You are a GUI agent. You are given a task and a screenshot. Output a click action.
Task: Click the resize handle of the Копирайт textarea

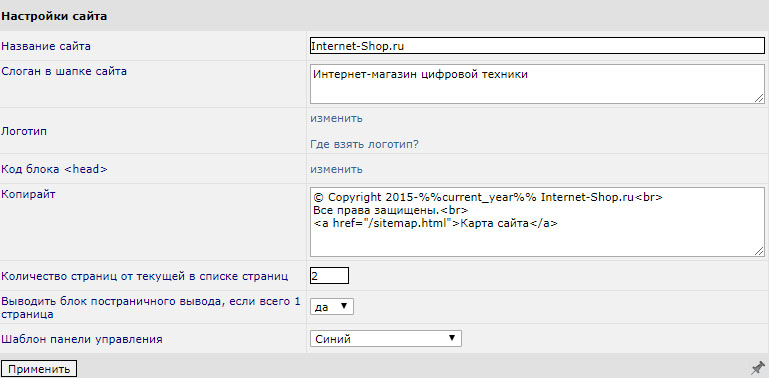click(759, 251)
